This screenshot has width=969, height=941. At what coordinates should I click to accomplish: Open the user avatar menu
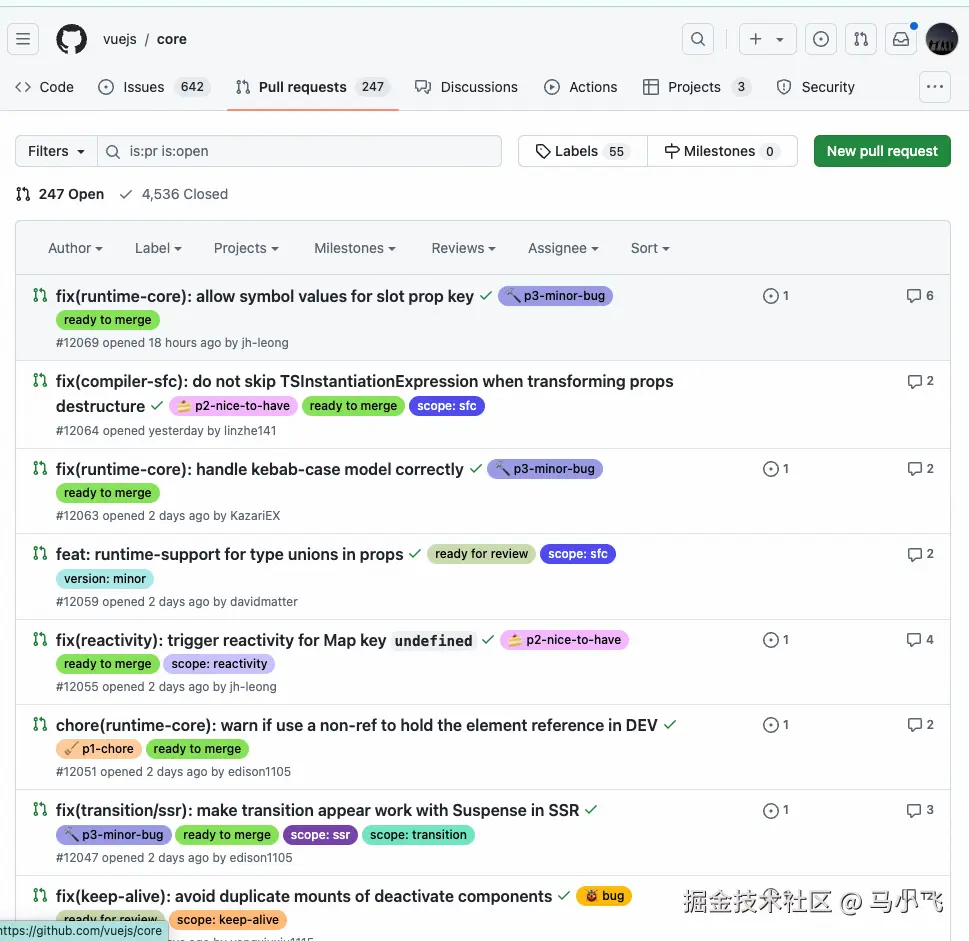(941, 39)
